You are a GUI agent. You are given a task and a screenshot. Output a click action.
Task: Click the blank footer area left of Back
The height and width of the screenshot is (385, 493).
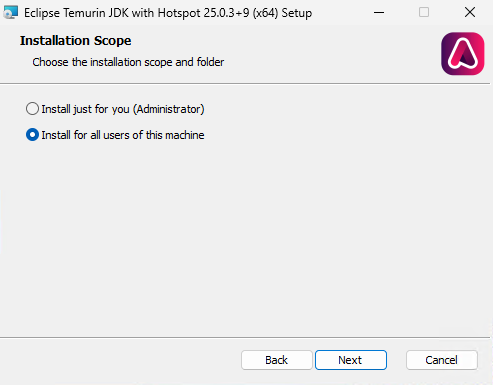120,360
